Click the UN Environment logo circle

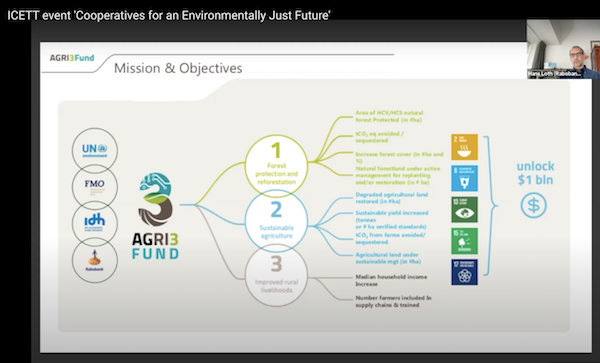click(95, 150)
